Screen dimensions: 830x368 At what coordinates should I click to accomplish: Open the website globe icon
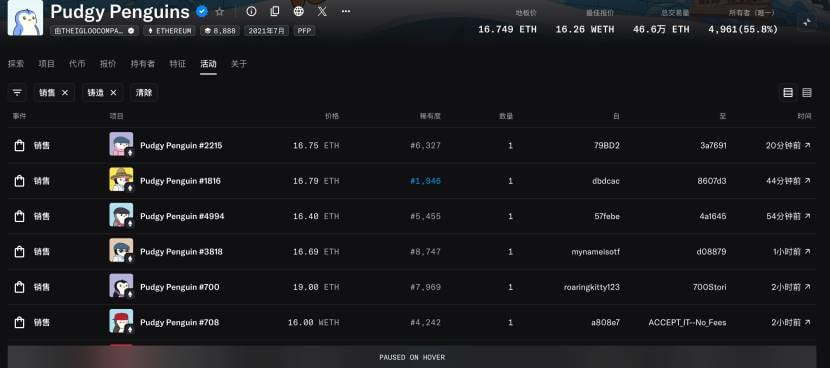tap(299, 11)
